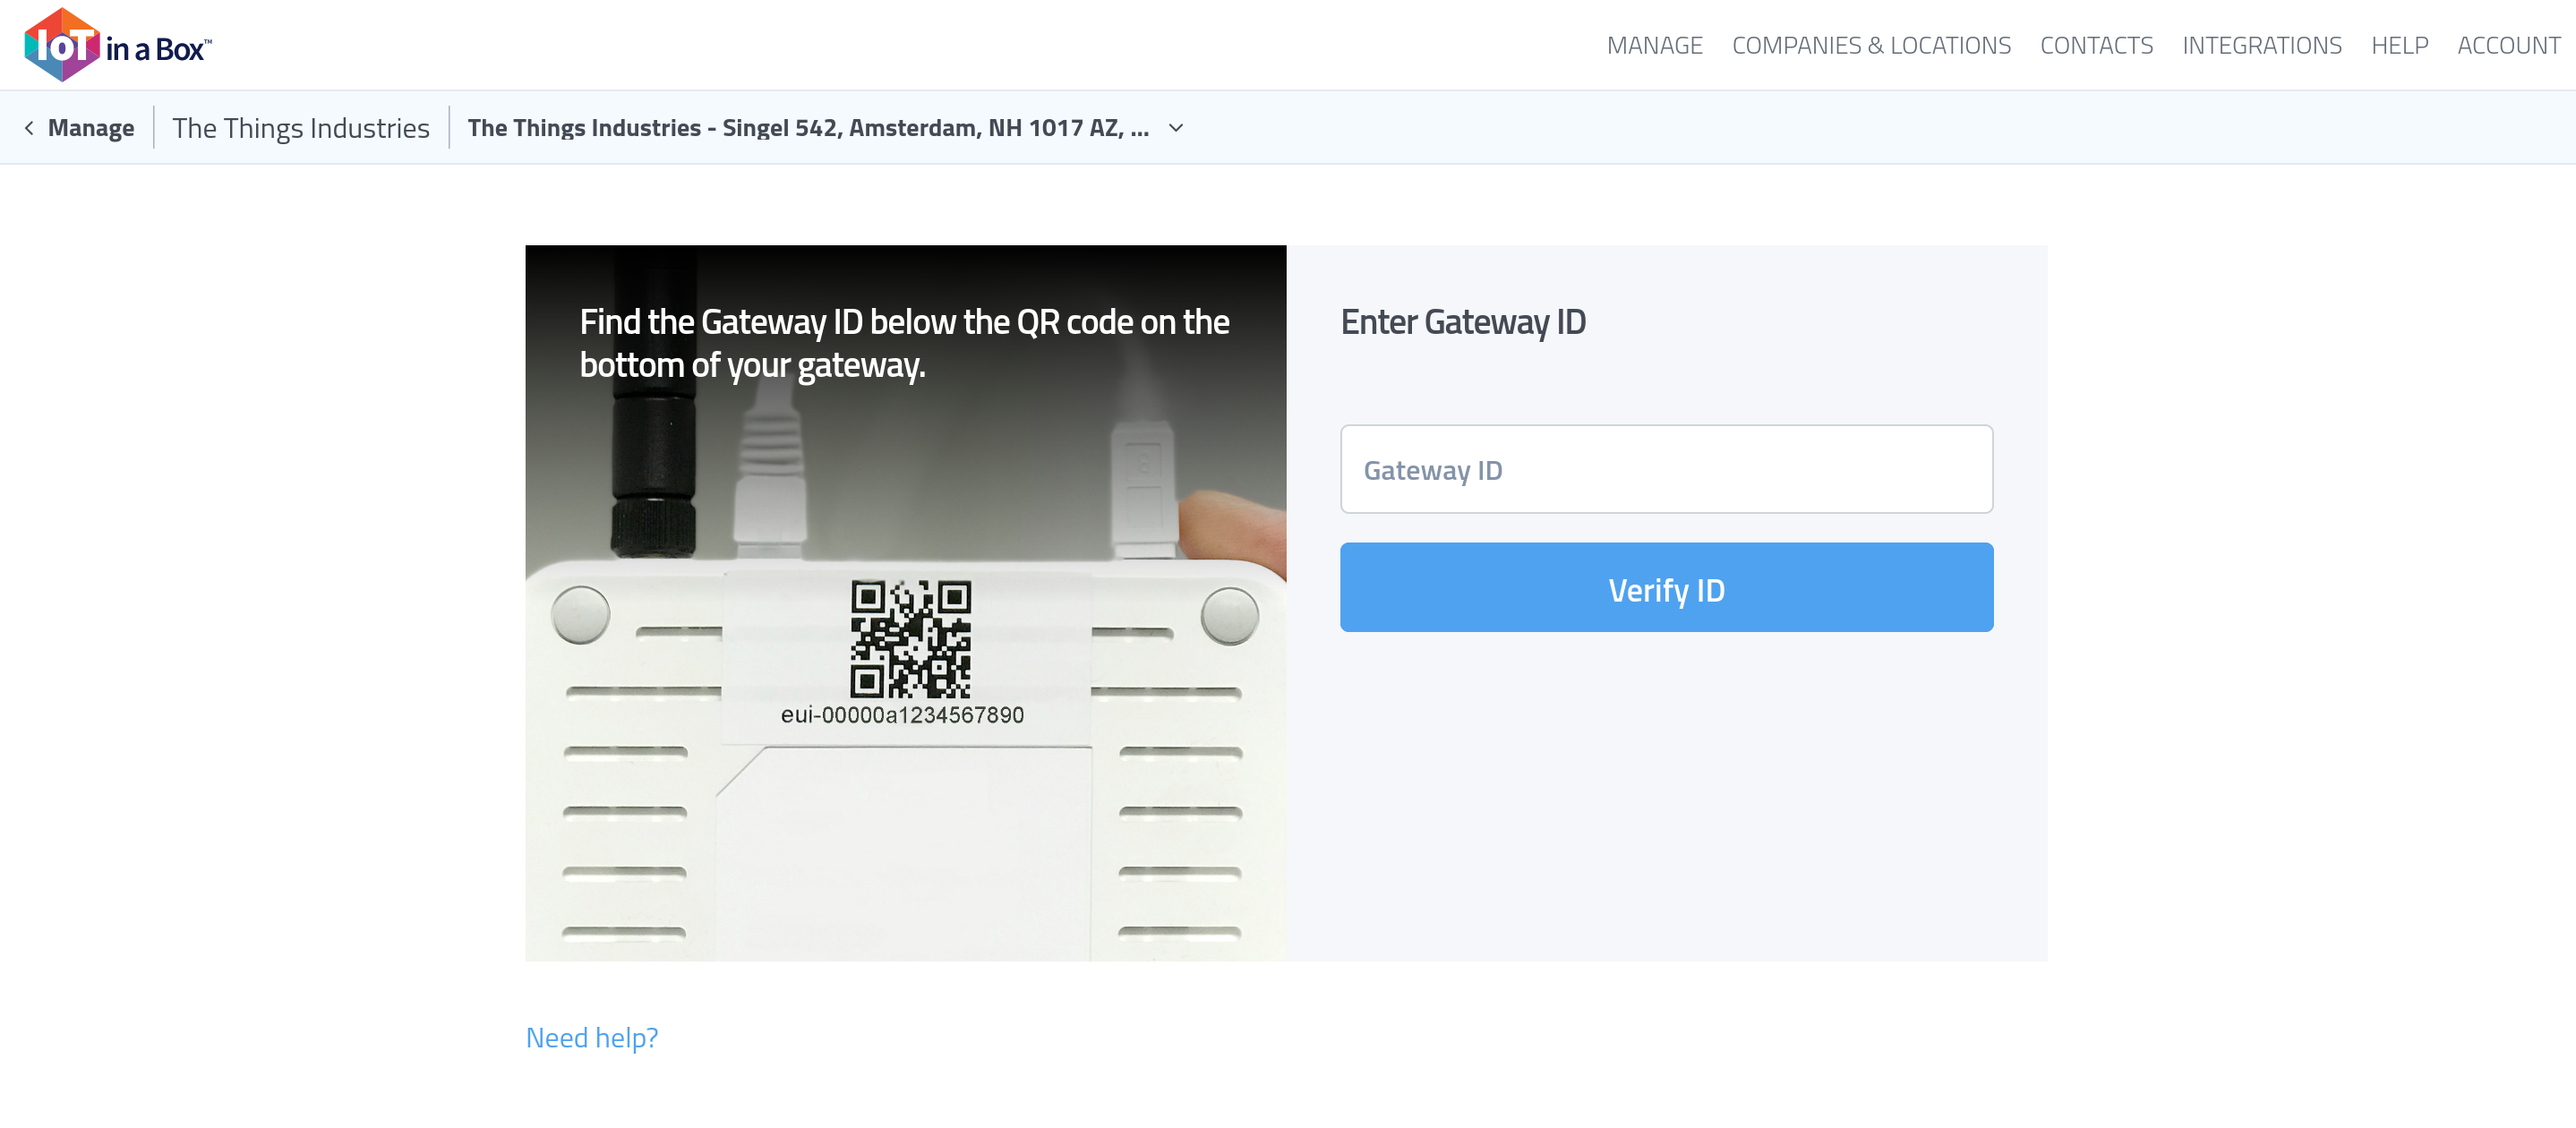Click the Enter Gateway ID heading
Viewport: 2576px width, 1128px height.
(x=1462, y=322)
